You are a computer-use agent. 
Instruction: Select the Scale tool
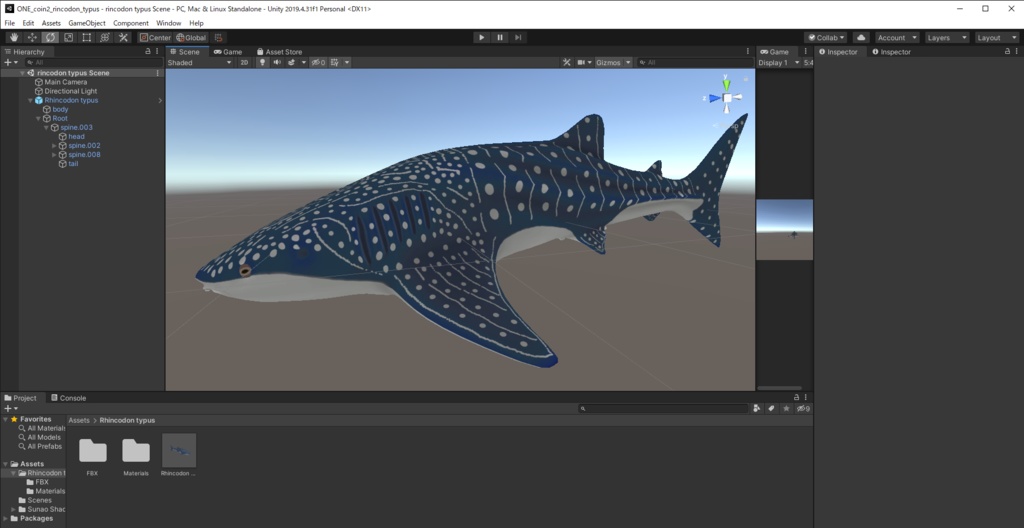(x=69, y=37)
